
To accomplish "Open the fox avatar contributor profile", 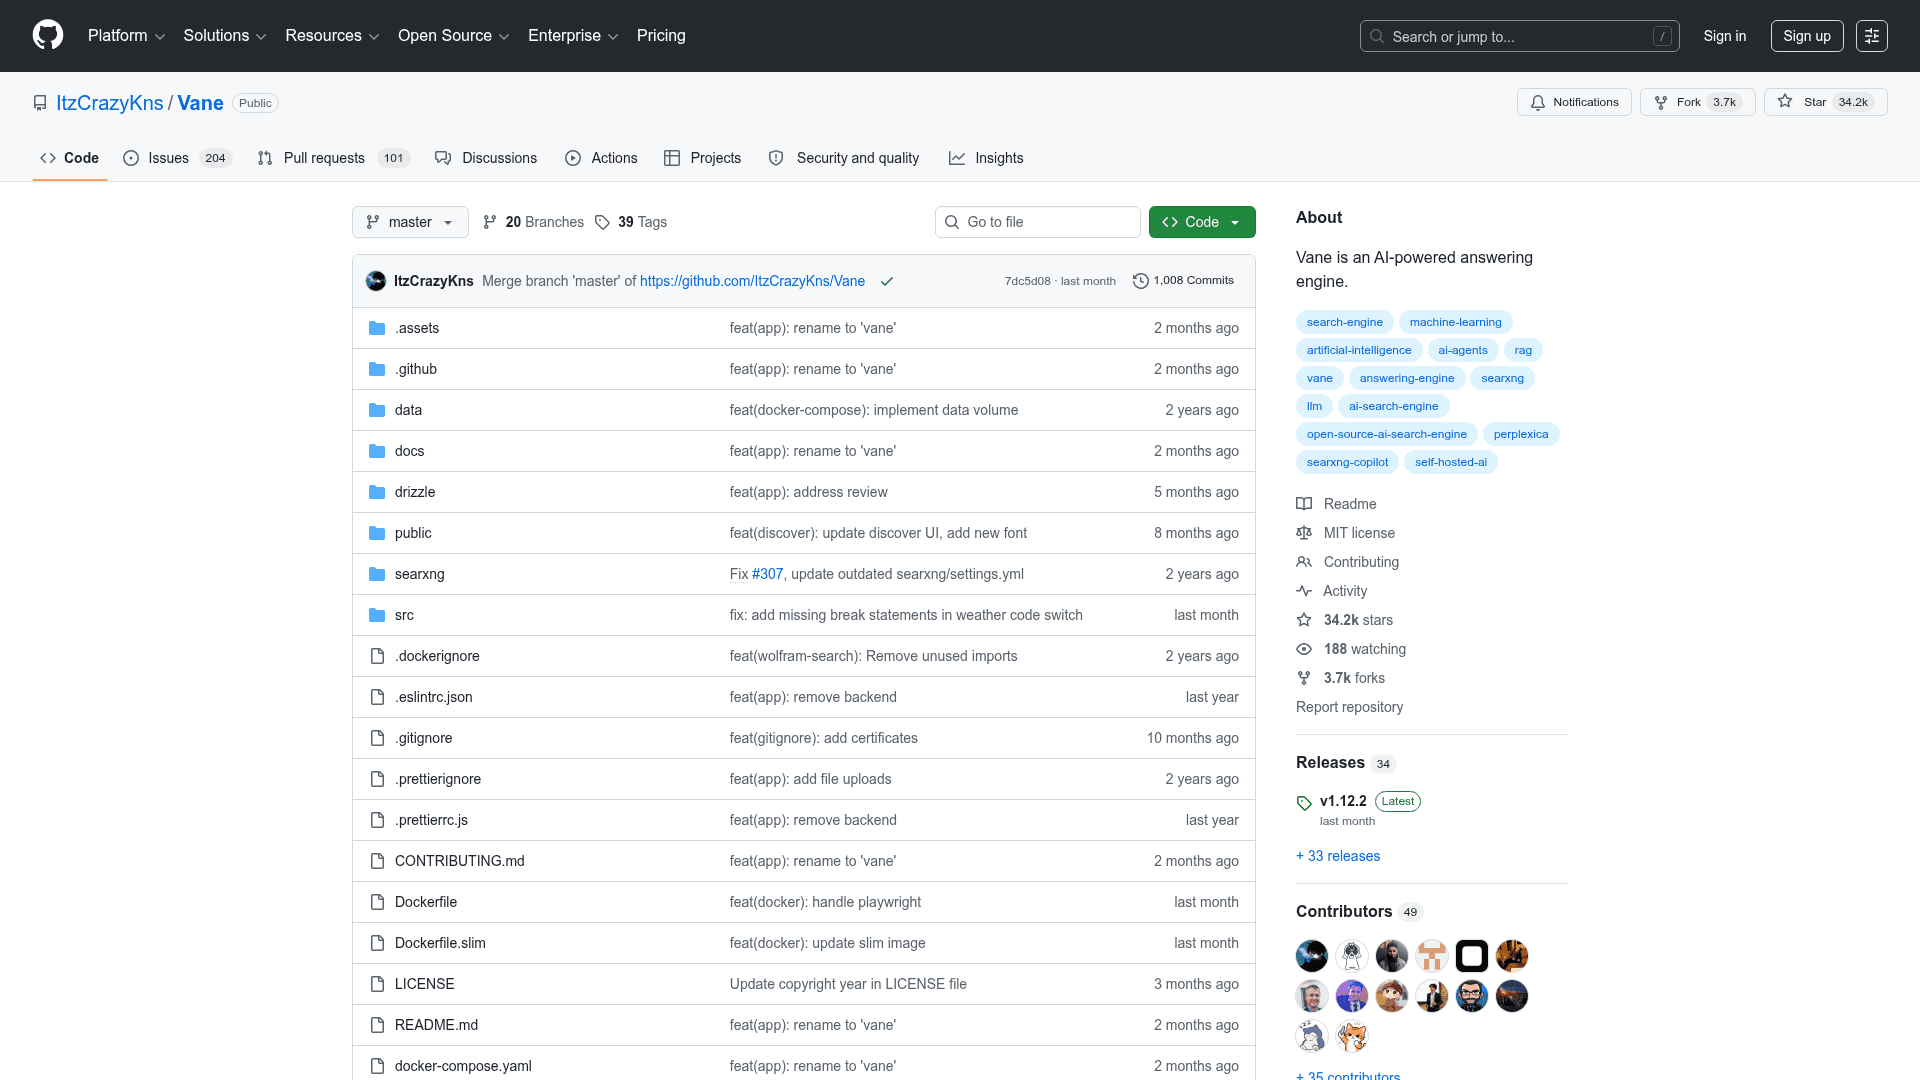I will 1352,1036.
